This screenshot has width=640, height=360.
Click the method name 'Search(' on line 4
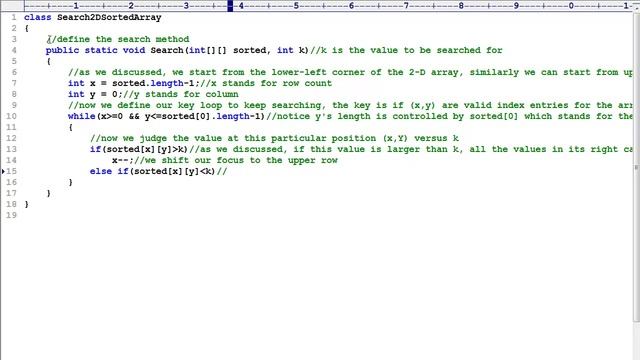169,51
